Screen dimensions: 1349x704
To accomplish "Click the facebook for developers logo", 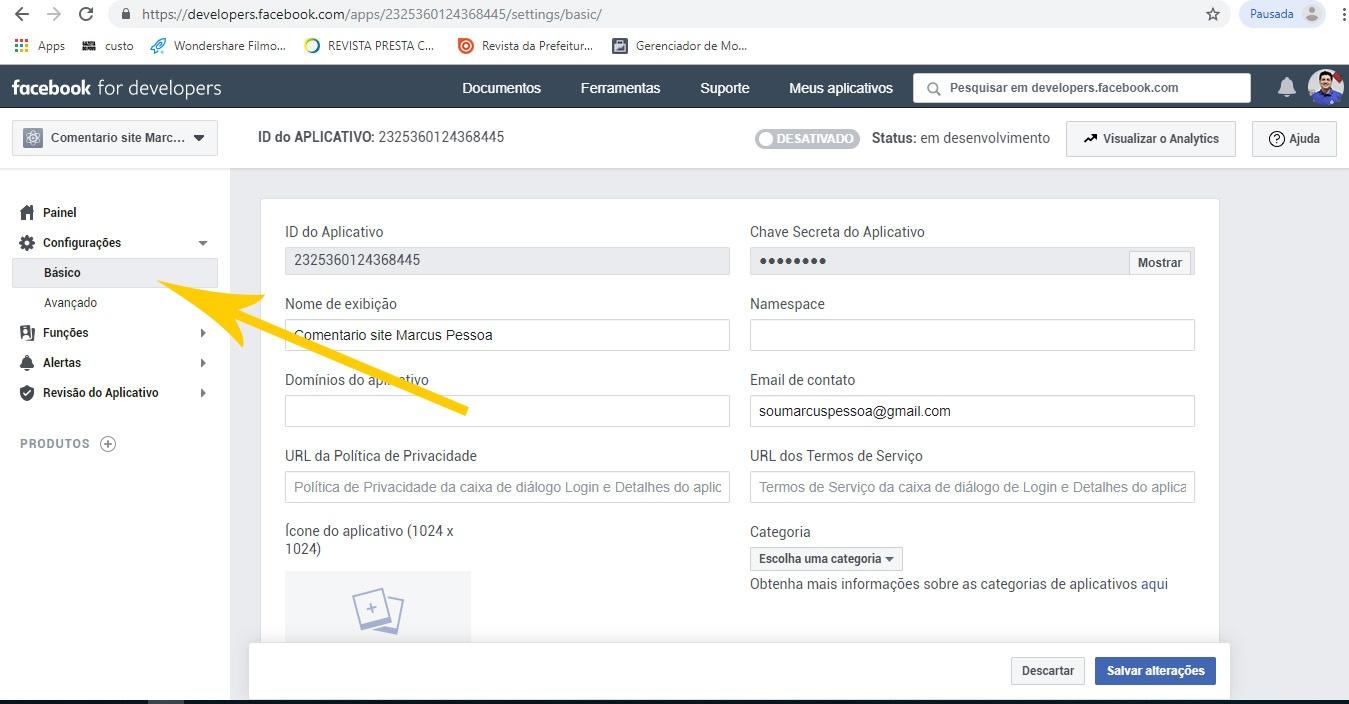I will [x=117, y=88].
